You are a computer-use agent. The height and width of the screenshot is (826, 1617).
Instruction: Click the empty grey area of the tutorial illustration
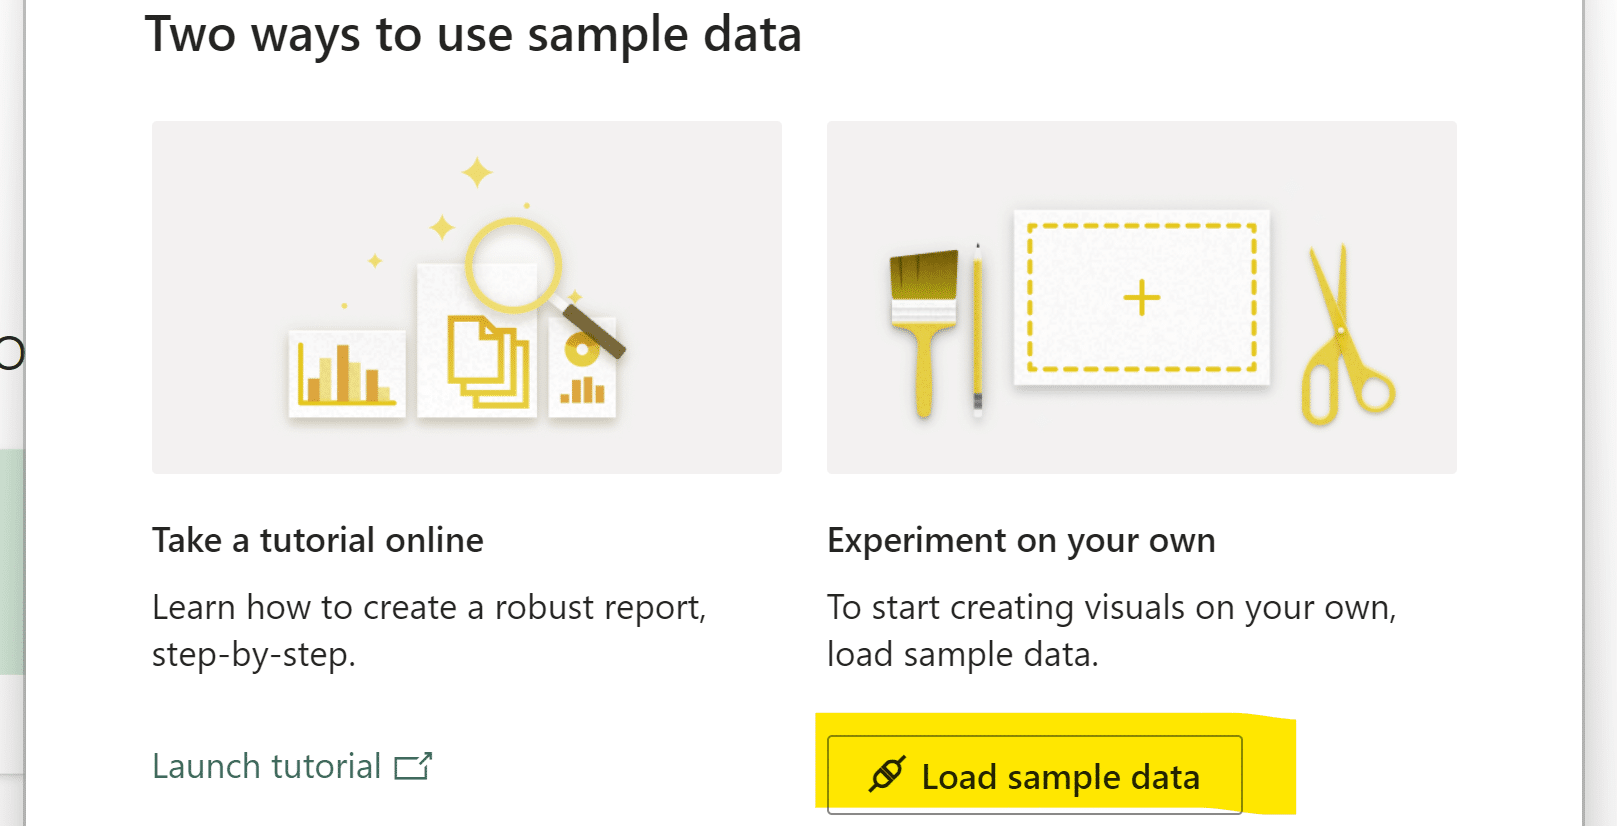click(230, 200)
